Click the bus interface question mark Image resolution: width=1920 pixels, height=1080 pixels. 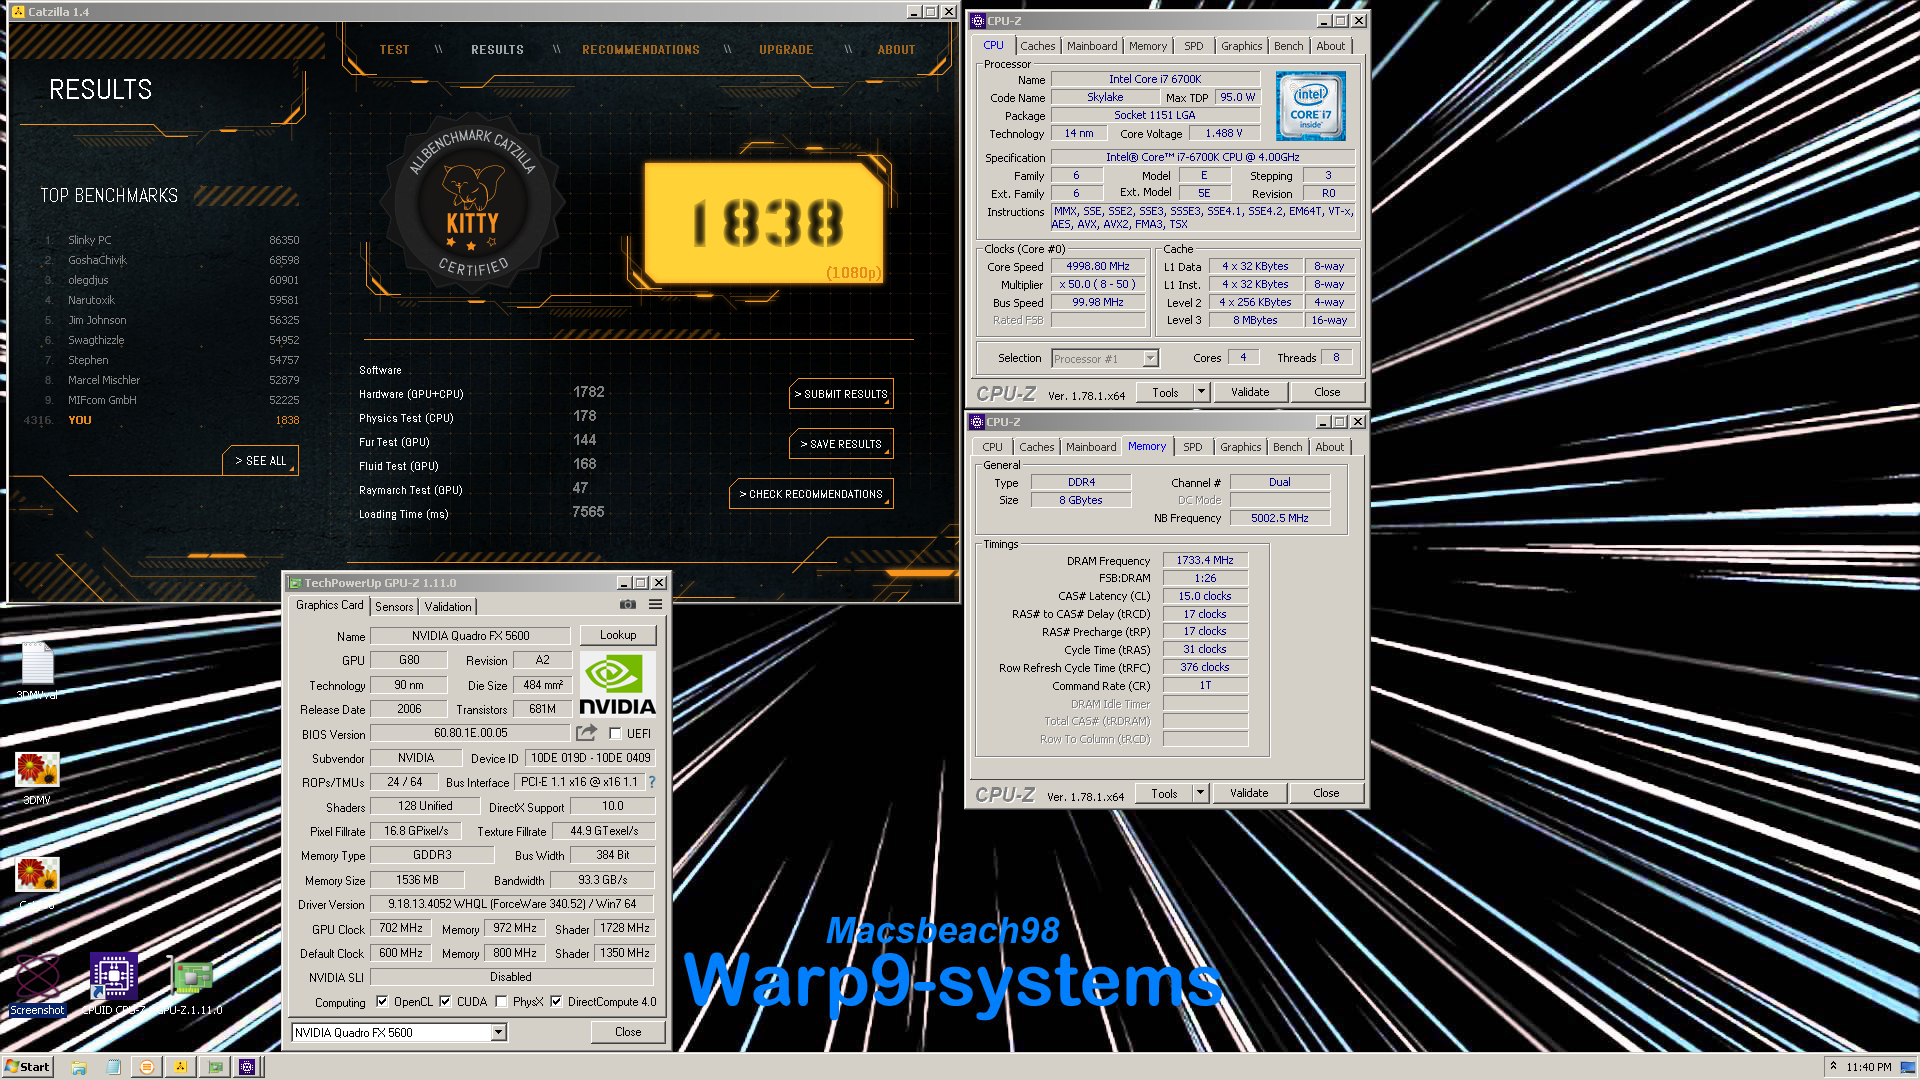click(x=652, y=782)
